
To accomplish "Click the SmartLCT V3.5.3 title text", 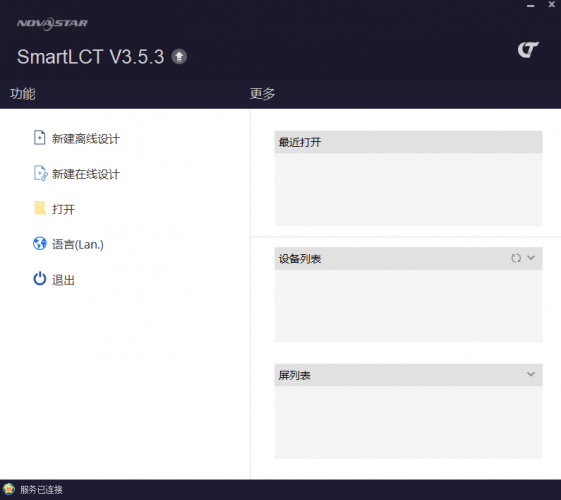I will pos(91,57).
